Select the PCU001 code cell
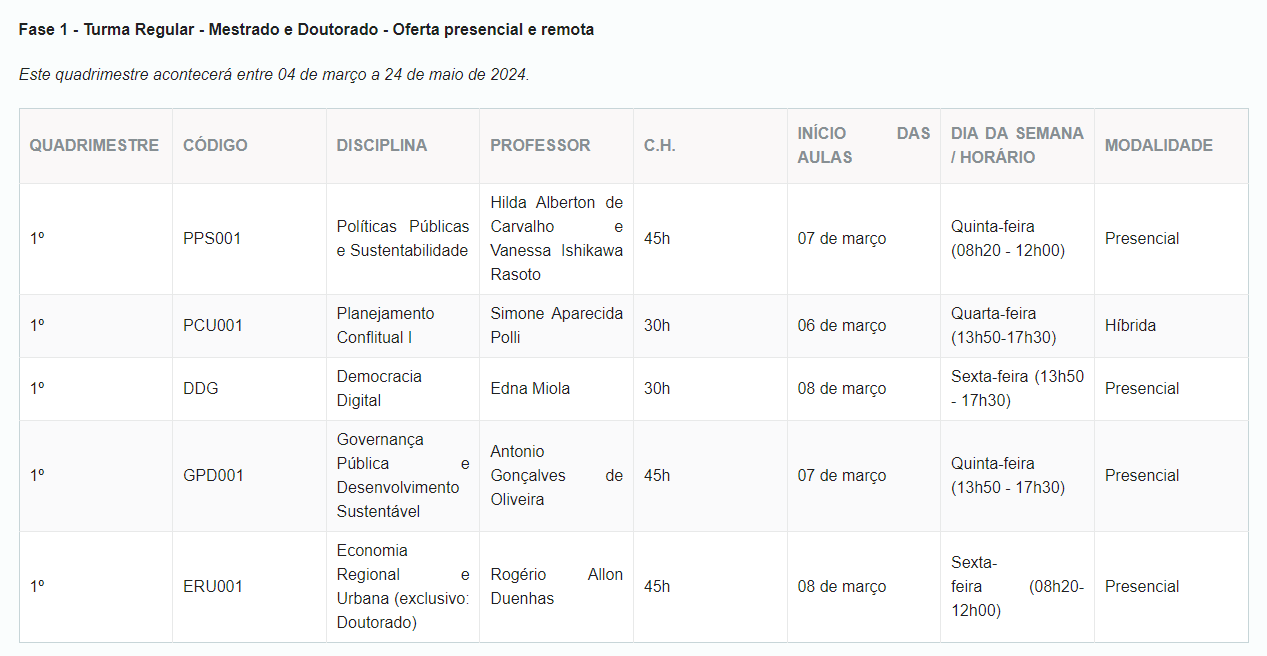The width and height of the screenshot is (1267, 656). (x=212, y=326)
